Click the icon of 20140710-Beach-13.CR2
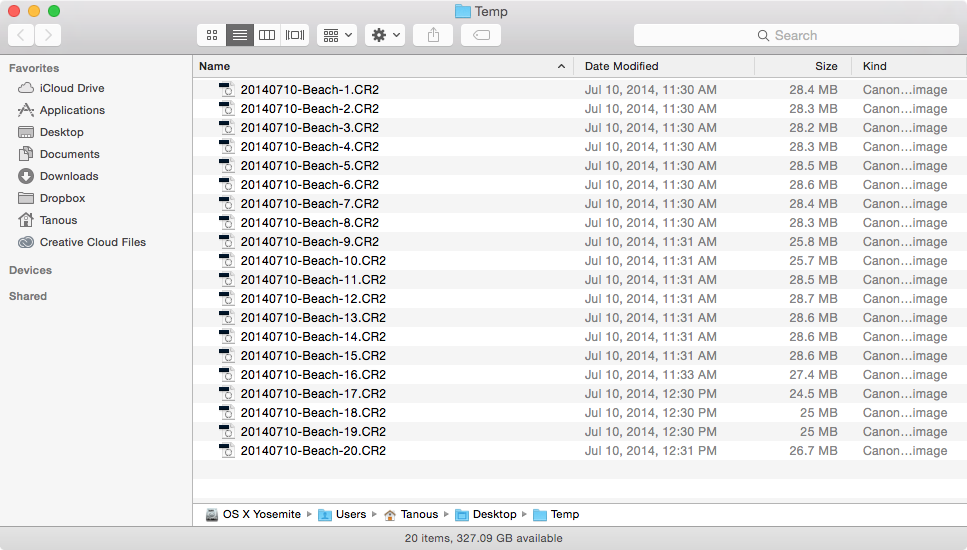 227,318
